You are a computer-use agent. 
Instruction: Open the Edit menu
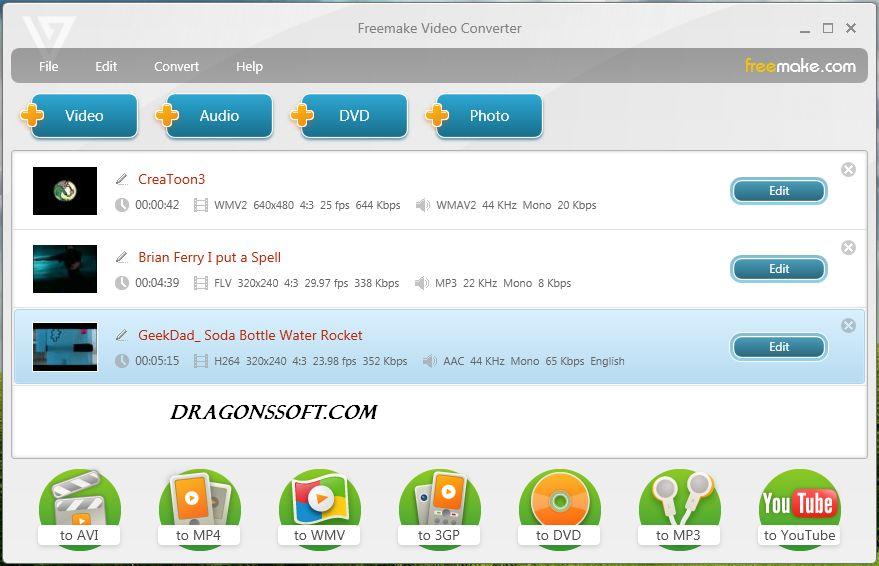click(x=106, y=67)
